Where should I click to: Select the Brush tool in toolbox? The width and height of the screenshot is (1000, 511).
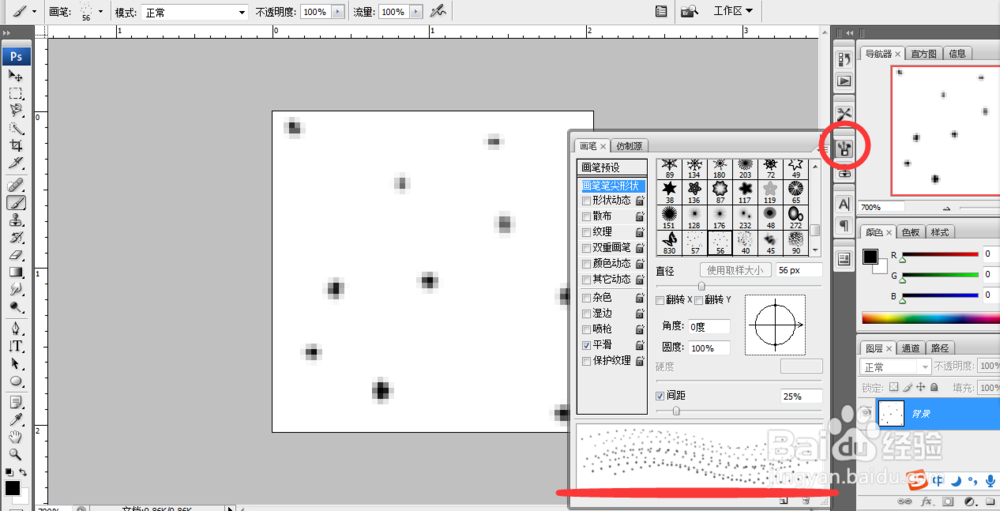coord(16,203)
